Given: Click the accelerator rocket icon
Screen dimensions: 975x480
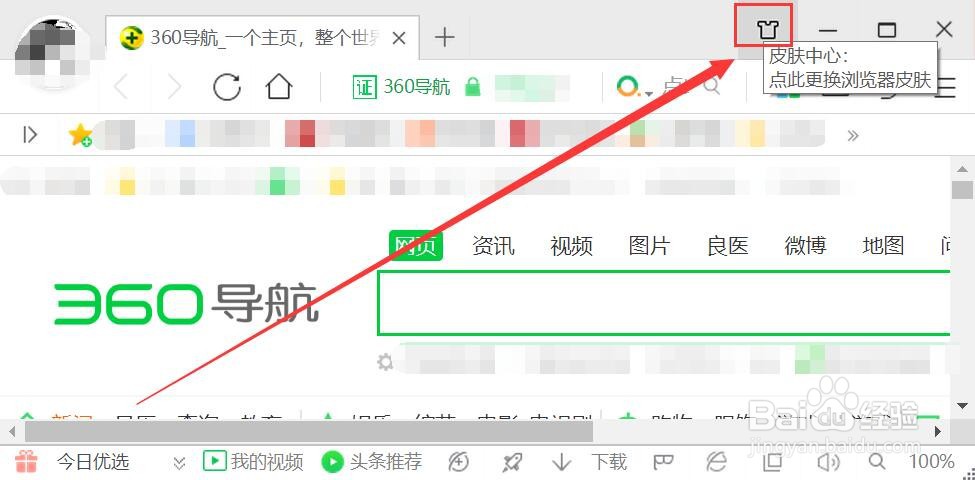Looking at the screenshot, I should pyautogui.click(x=512, y=462).
